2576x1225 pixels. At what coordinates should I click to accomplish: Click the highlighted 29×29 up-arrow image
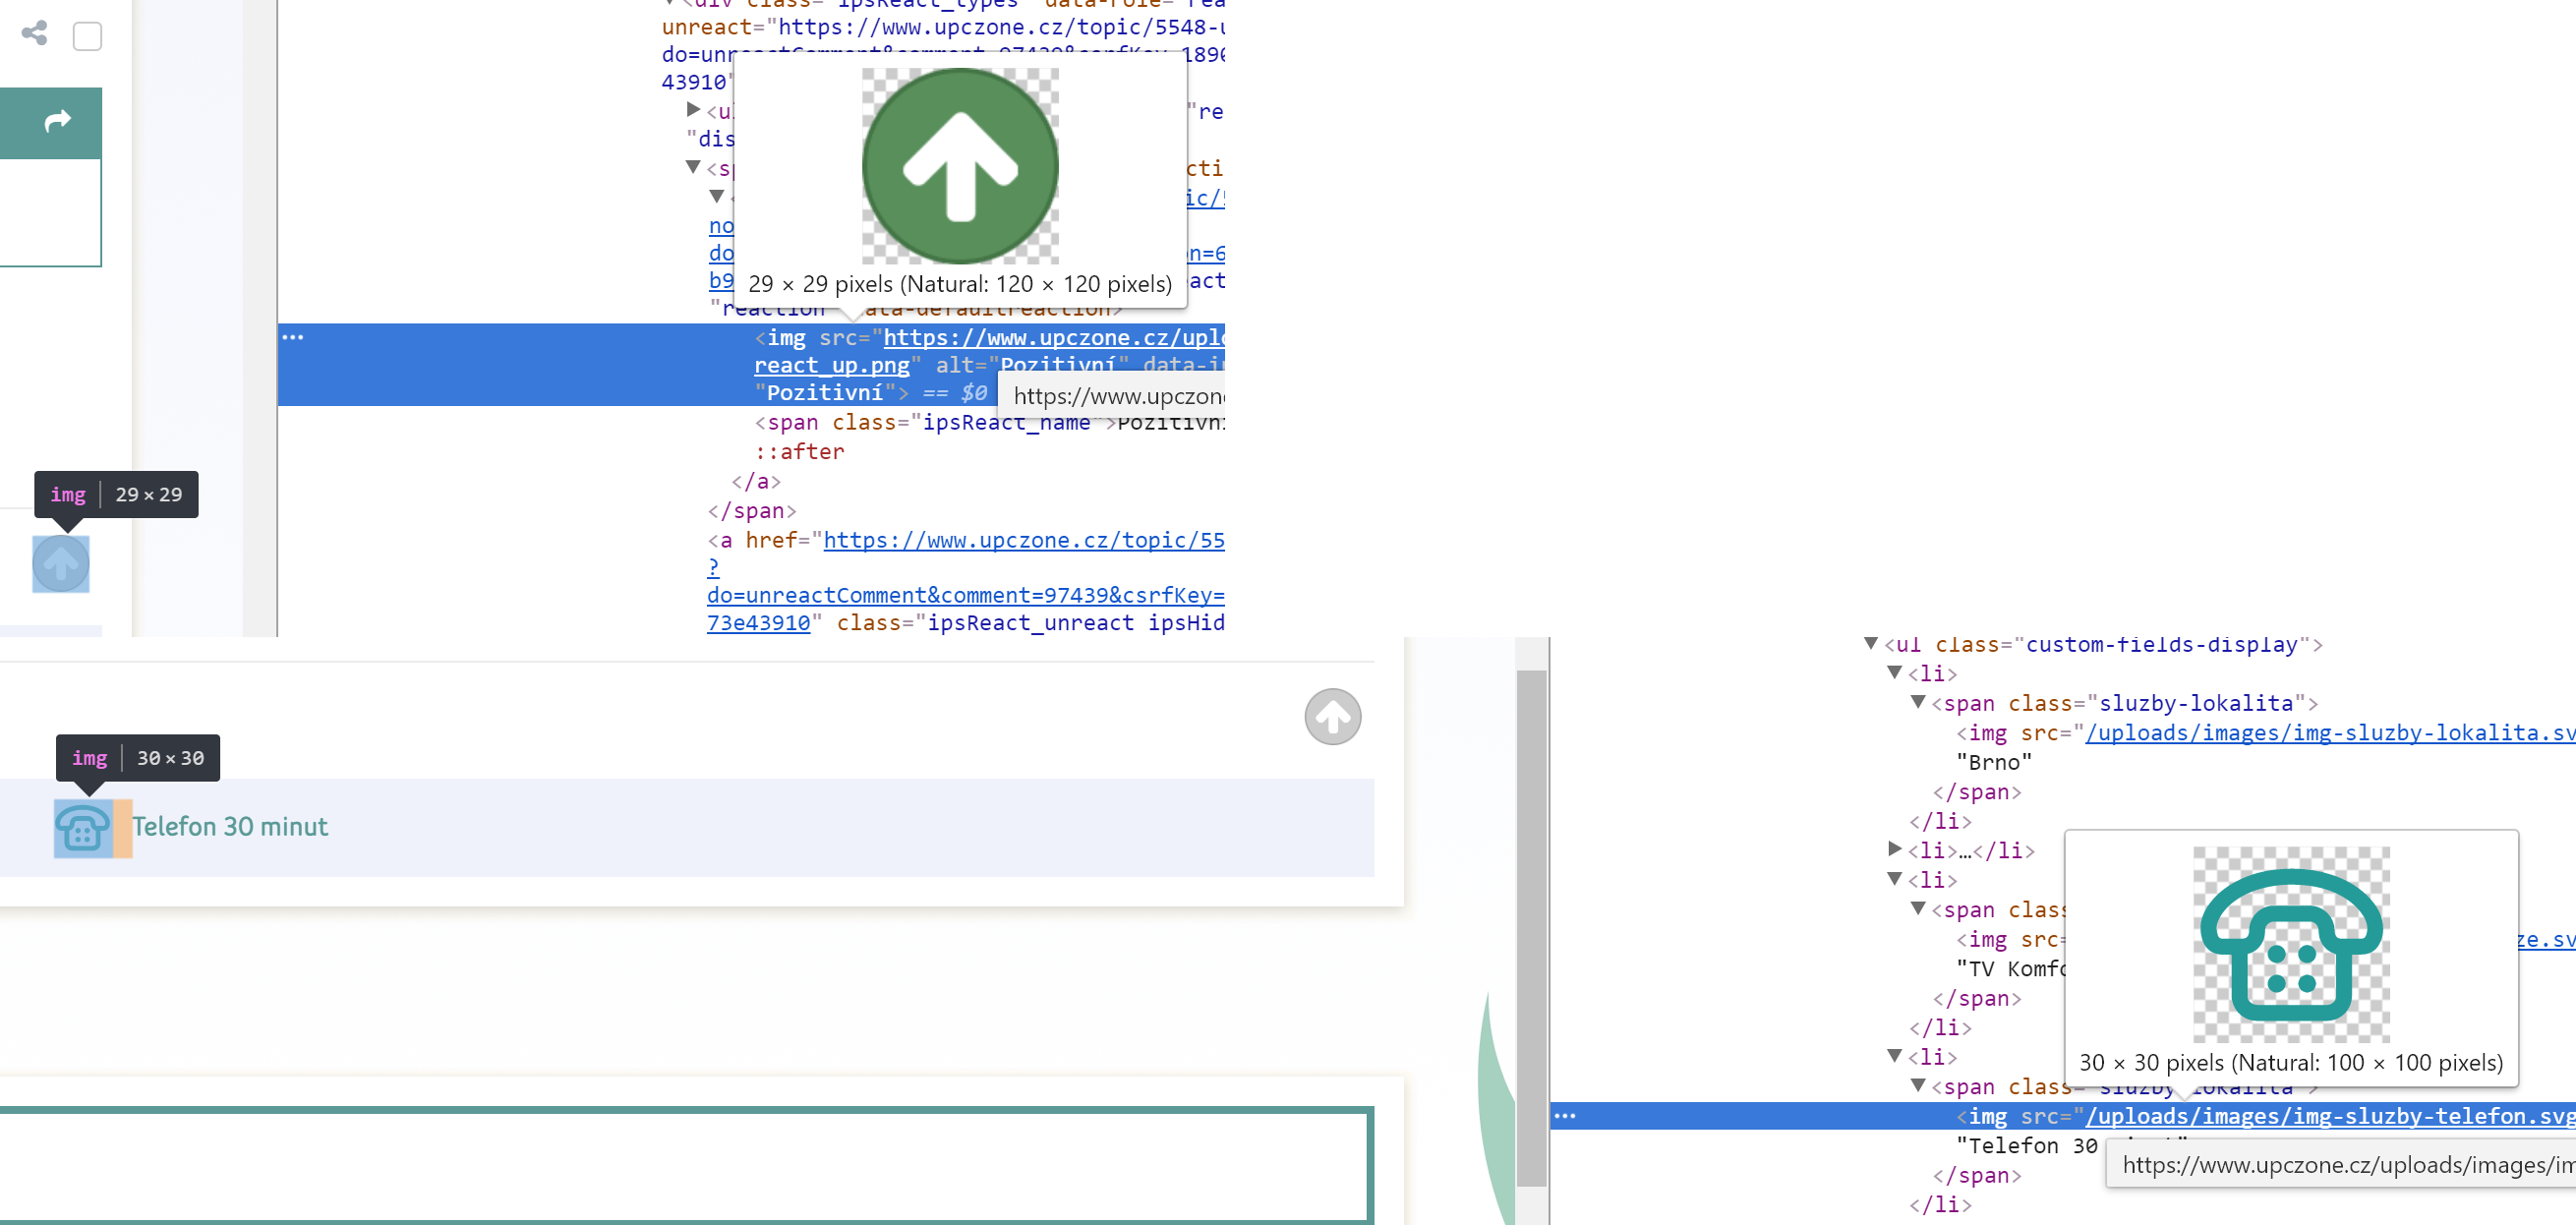pos(61,564)
